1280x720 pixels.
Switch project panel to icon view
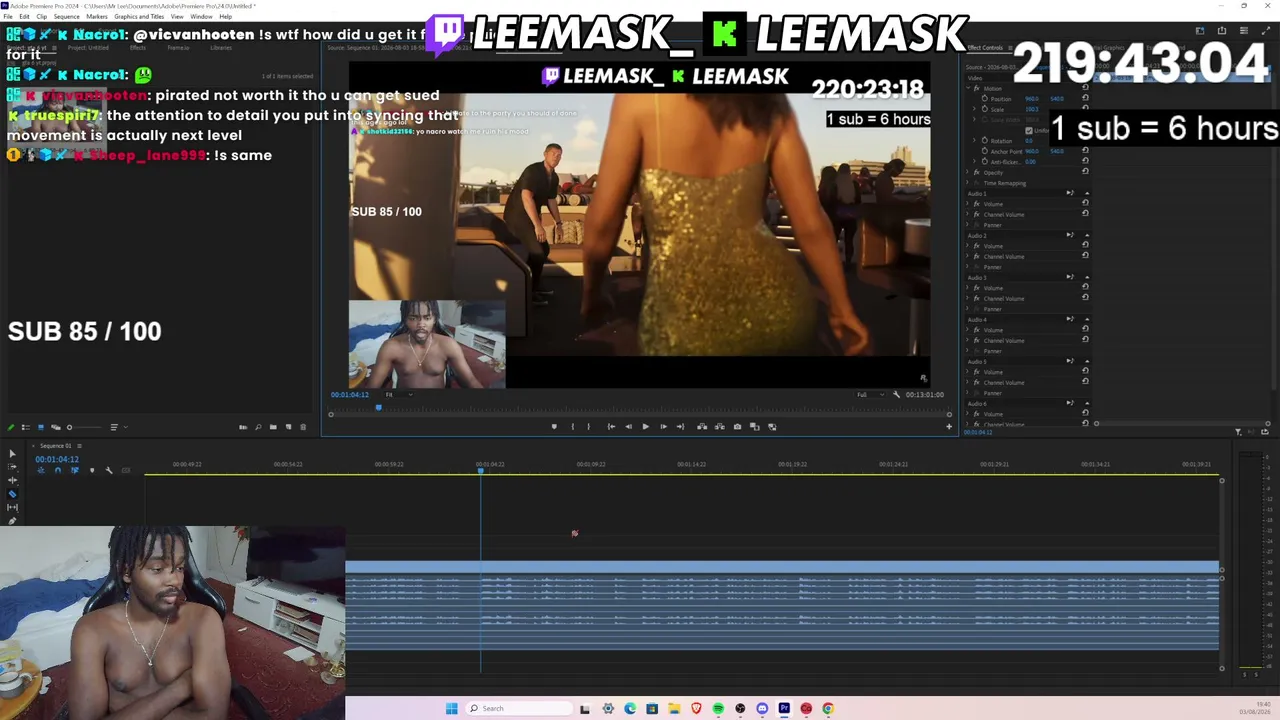[41, 427]
